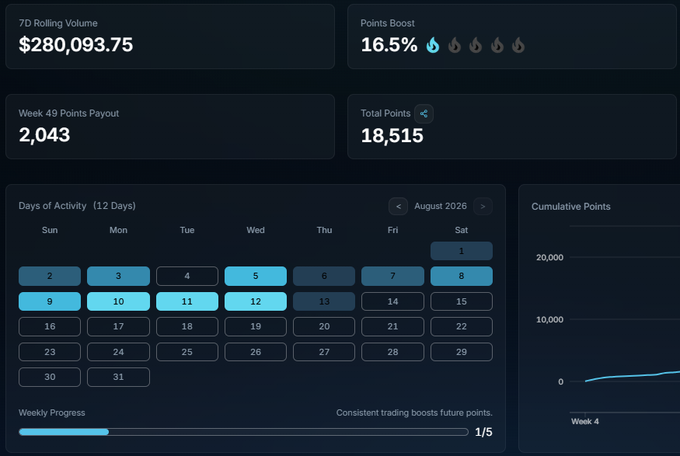
Task: Open day 10 in activity calendar
Action: (x=118, y=301)
